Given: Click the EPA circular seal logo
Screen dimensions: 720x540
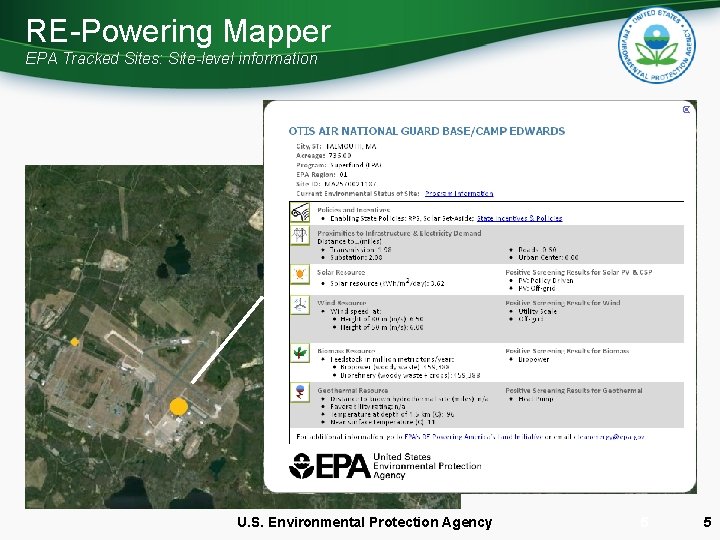Looking at the screenshot, I should point(657,45).
